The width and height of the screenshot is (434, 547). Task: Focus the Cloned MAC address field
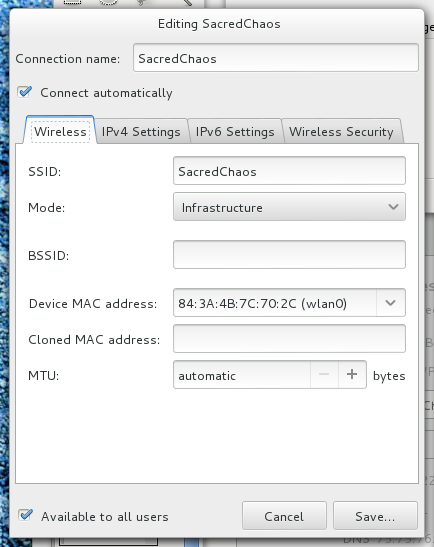pyautogui.click(x=289, y=338)
